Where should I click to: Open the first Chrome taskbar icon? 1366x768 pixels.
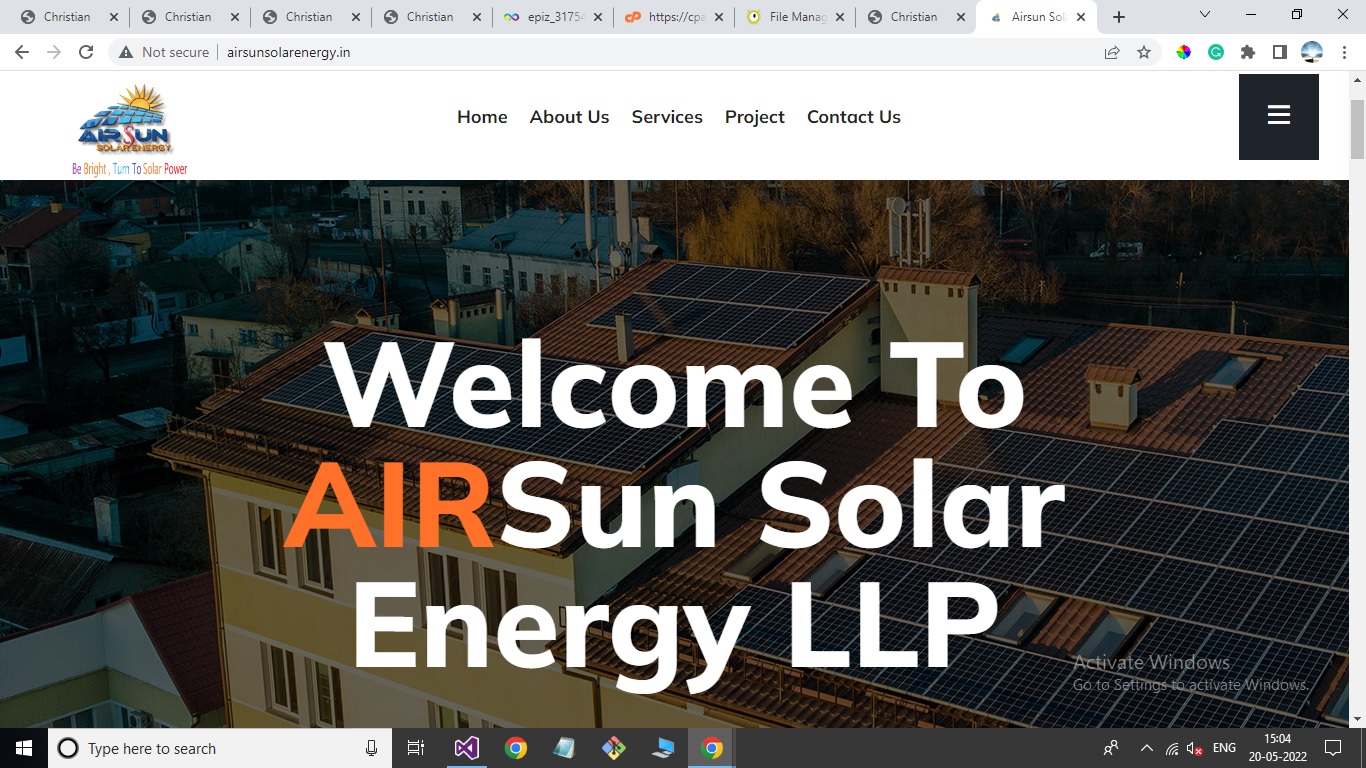pos(515,748)
